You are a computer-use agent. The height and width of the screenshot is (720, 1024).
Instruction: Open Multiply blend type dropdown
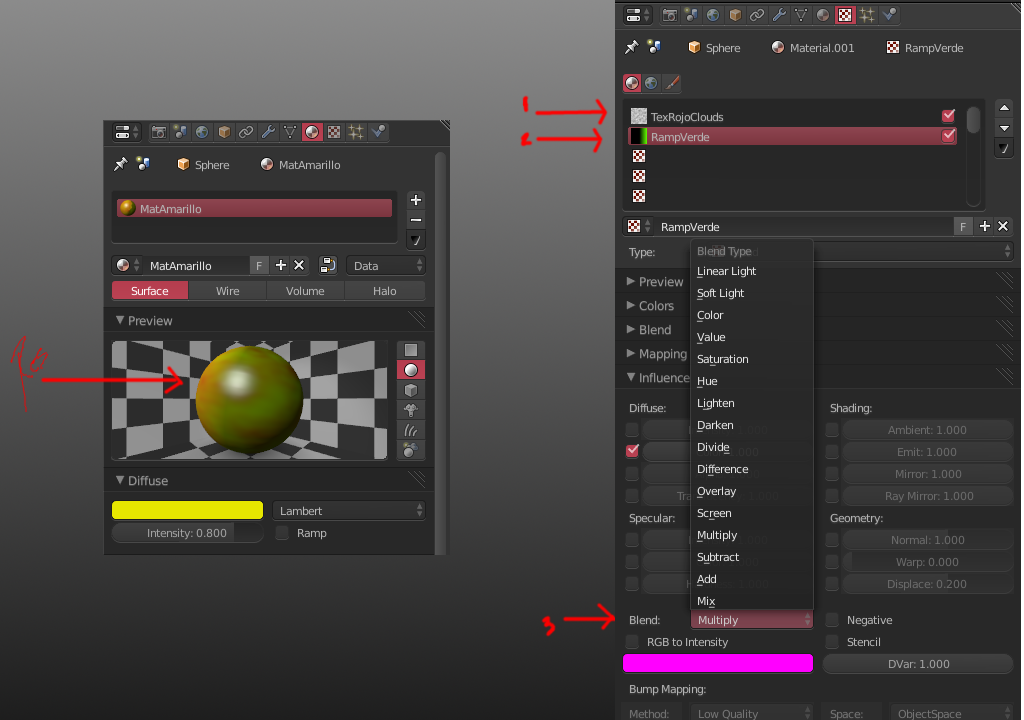752,619
